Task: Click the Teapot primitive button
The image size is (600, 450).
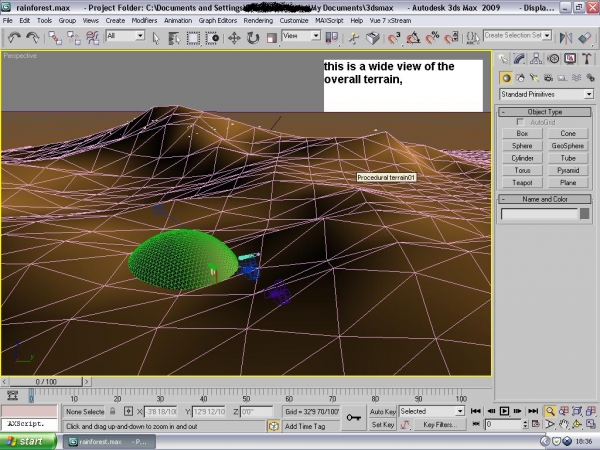Action: click(522, 183)
